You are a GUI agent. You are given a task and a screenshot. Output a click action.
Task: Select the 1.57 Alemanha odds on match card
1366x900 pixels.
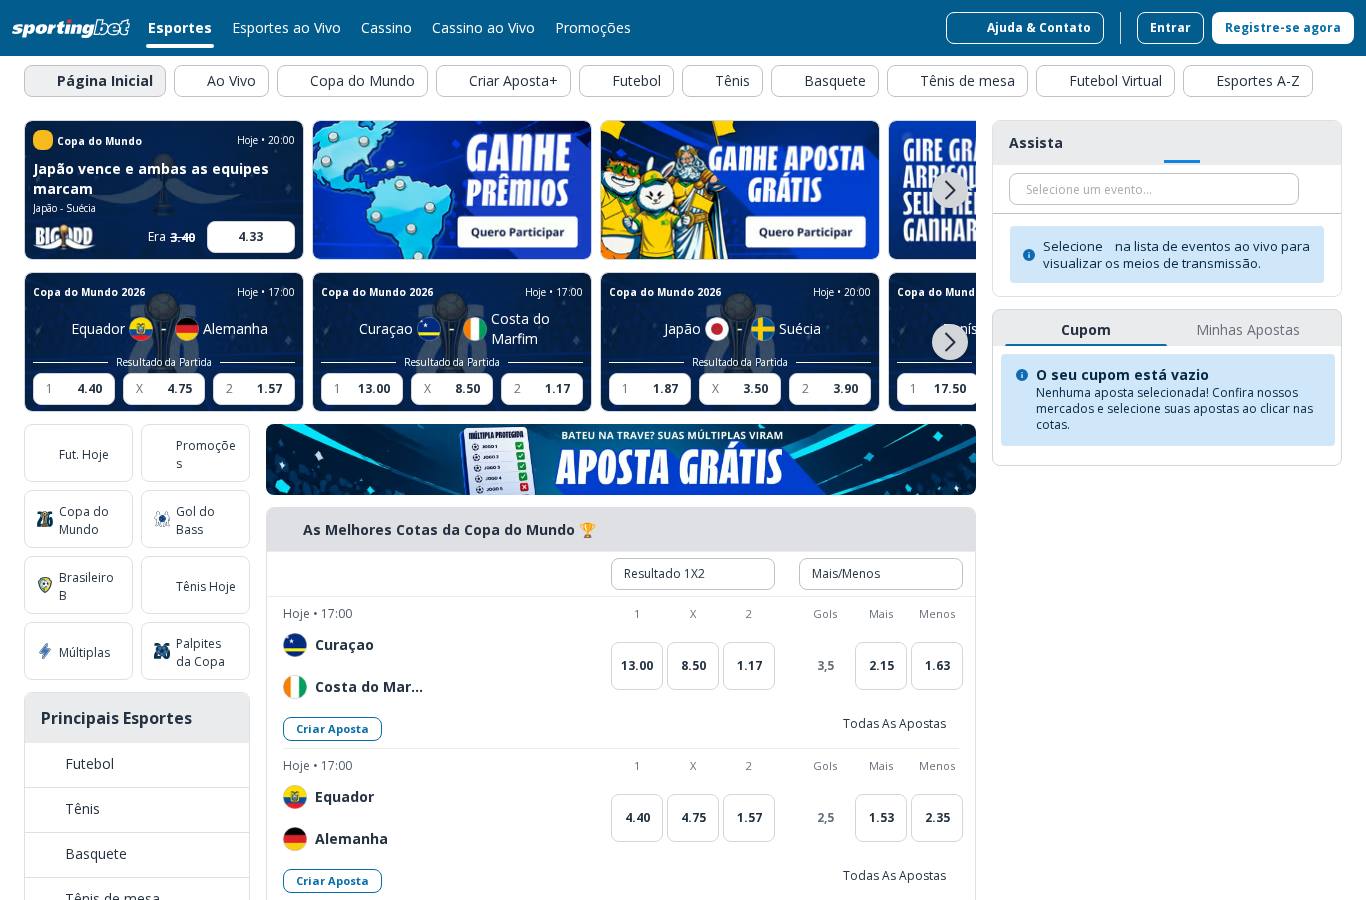pyautogui.click(x=254, y=389)
